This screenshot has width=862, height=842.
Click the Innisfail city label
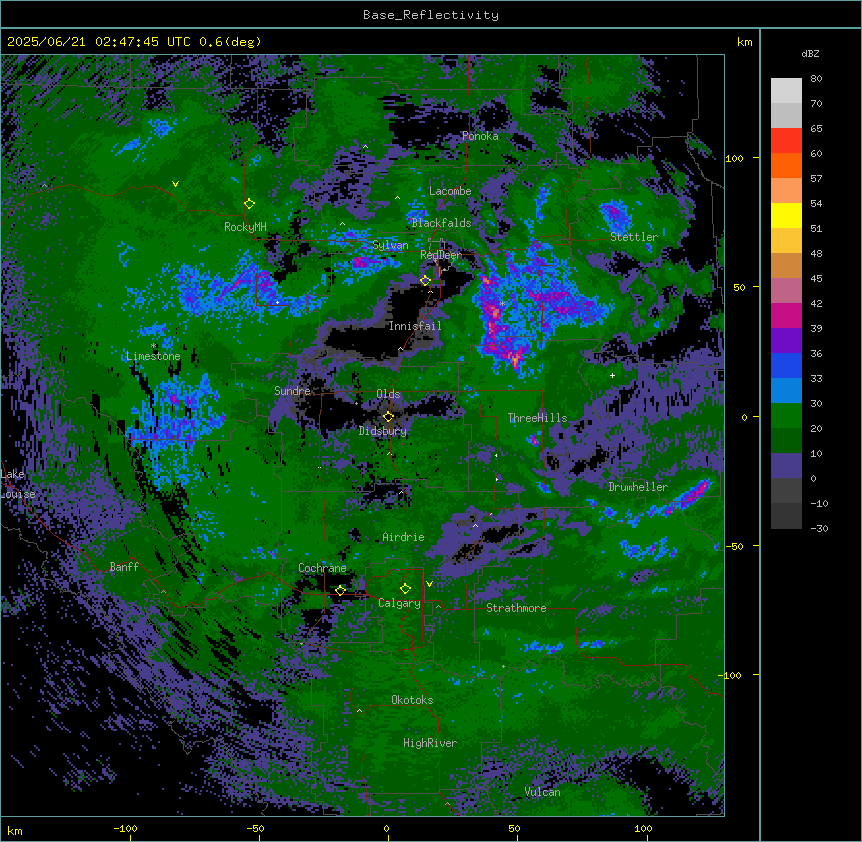click(x=415, y=326)
